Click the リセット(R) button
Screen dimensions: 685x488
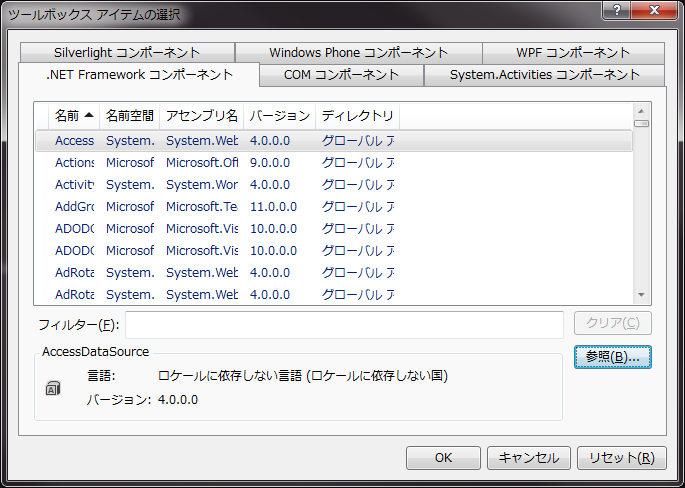click(622, 458)
